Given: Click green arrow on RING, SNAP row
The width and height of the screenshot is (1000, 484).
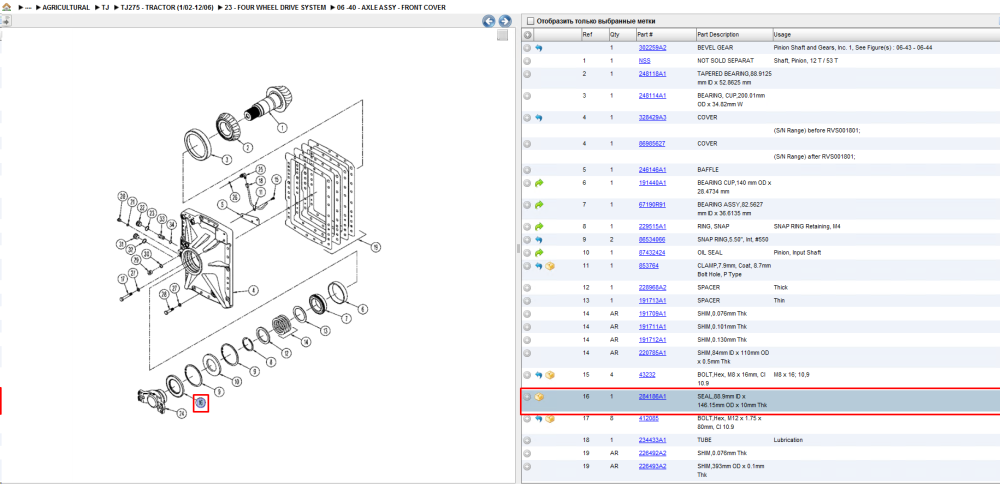Looking at the screenshot, I should [x=539, y=226].
